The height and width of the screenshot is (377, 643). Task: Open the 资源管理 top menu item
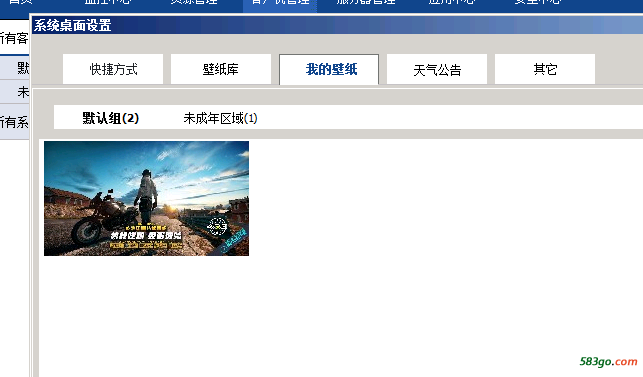pyautogui.click(x=194, y=2)
